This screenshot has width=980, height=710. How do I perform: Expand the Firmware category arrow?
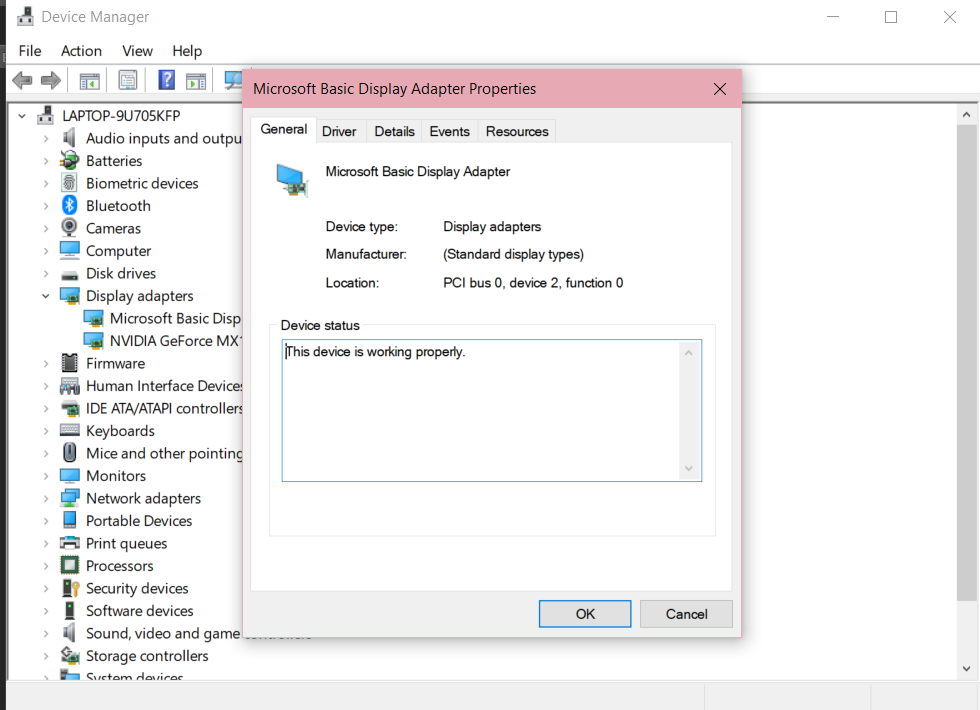coord(46,363)
